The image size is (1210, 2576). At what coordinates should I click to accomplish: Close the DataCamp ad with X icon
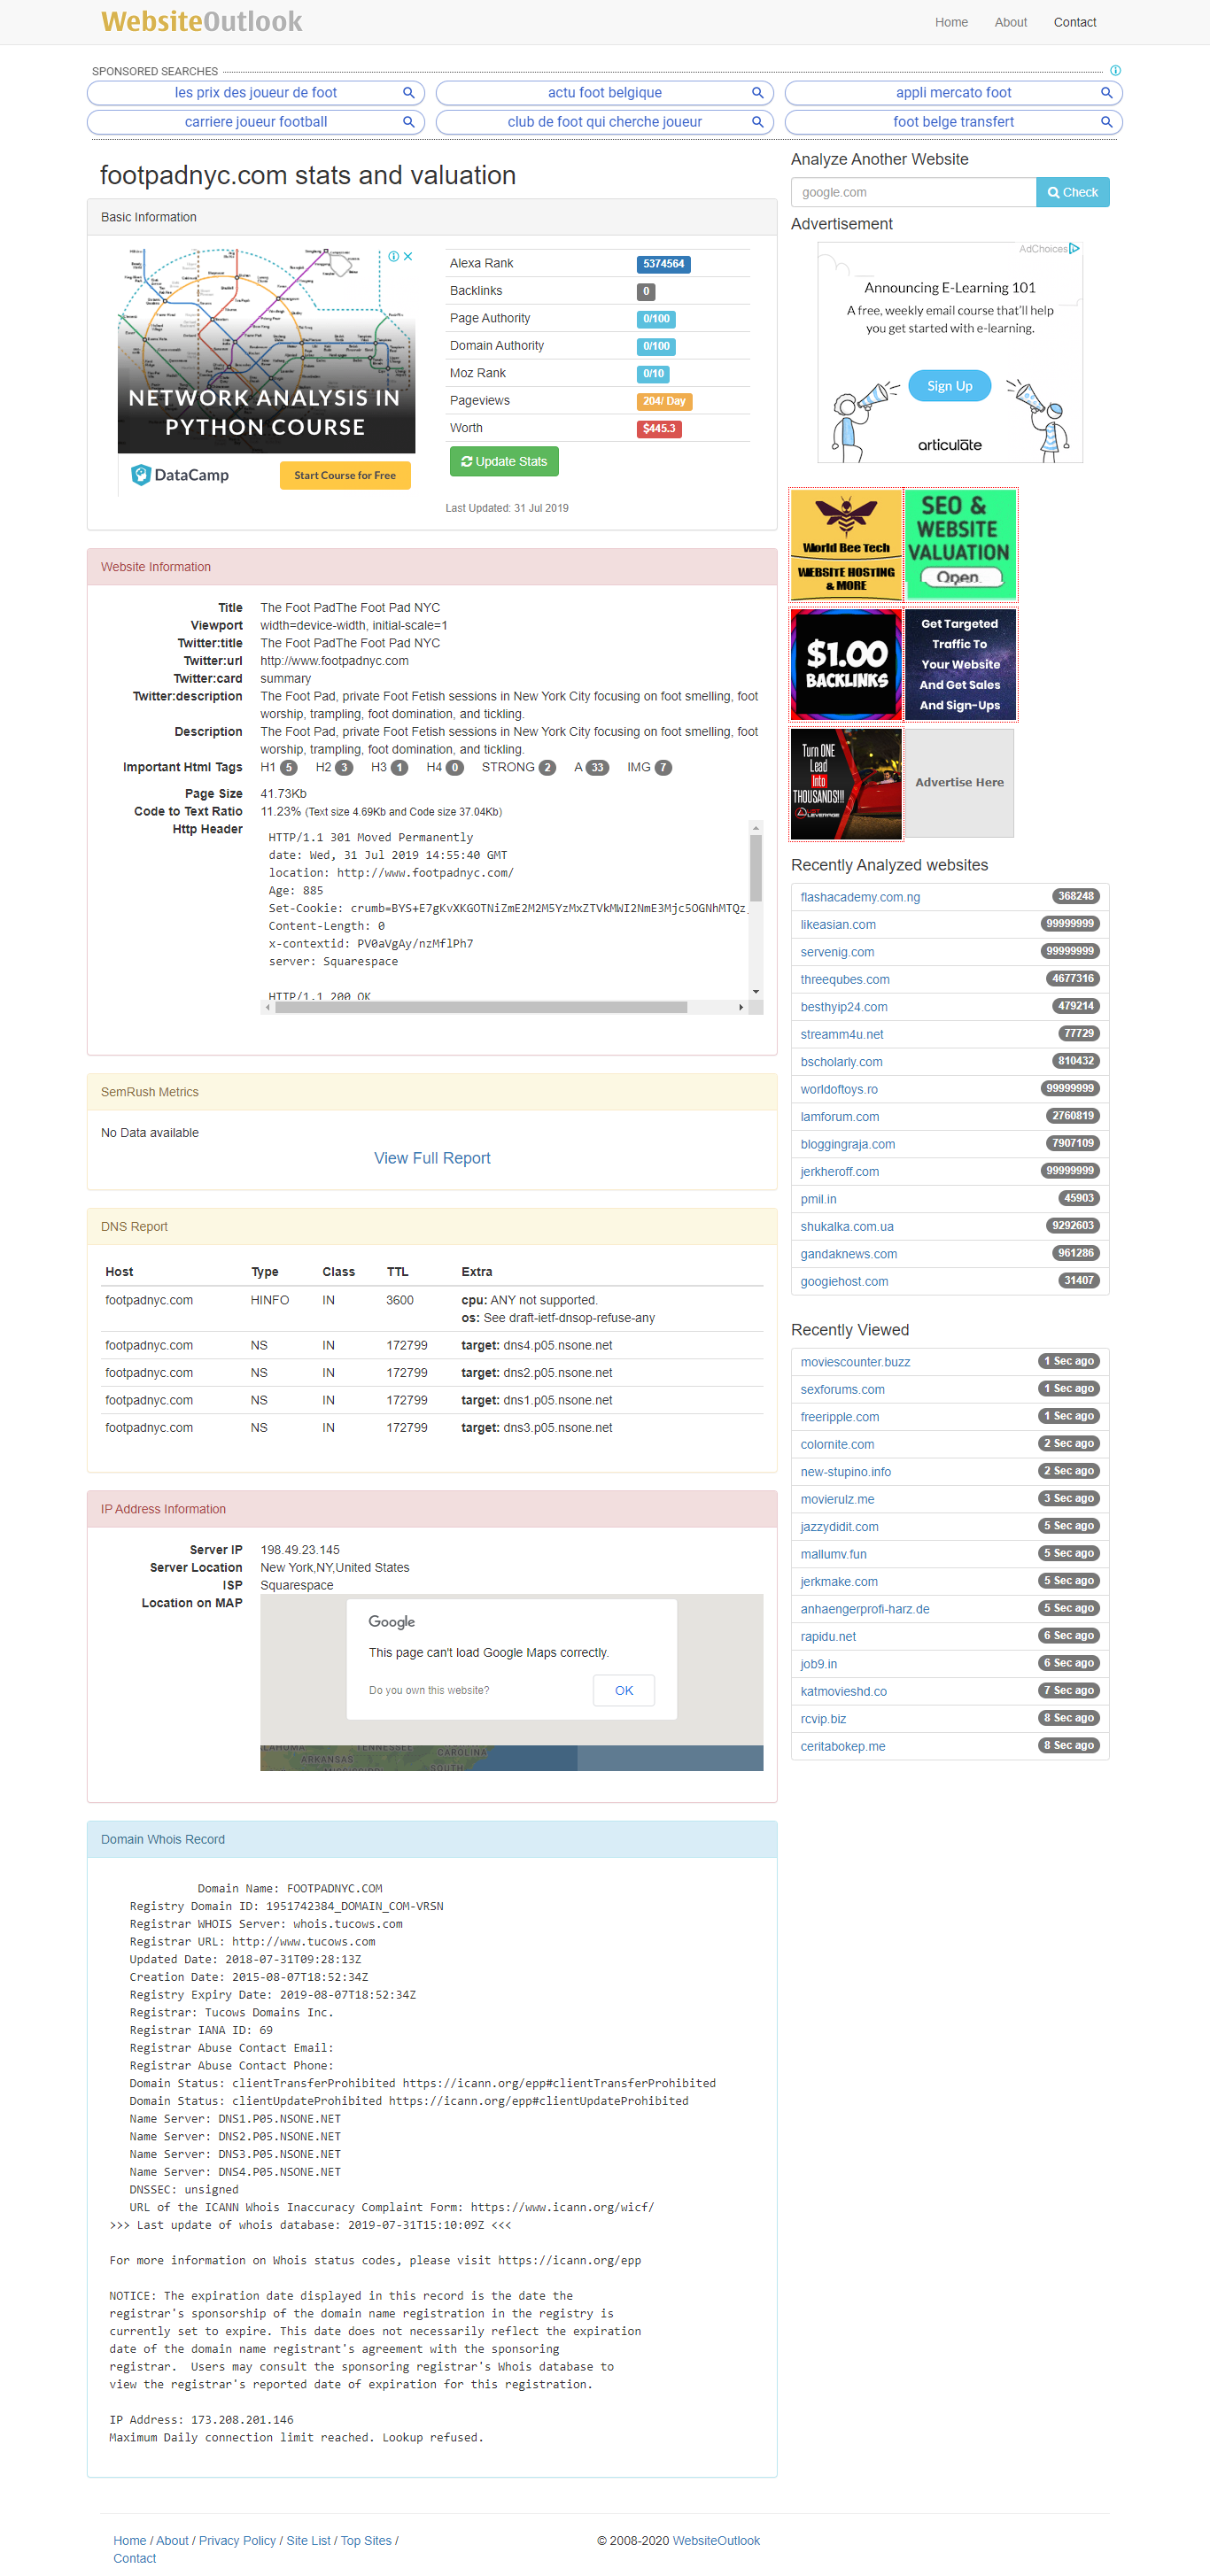(x=408, y=257)
